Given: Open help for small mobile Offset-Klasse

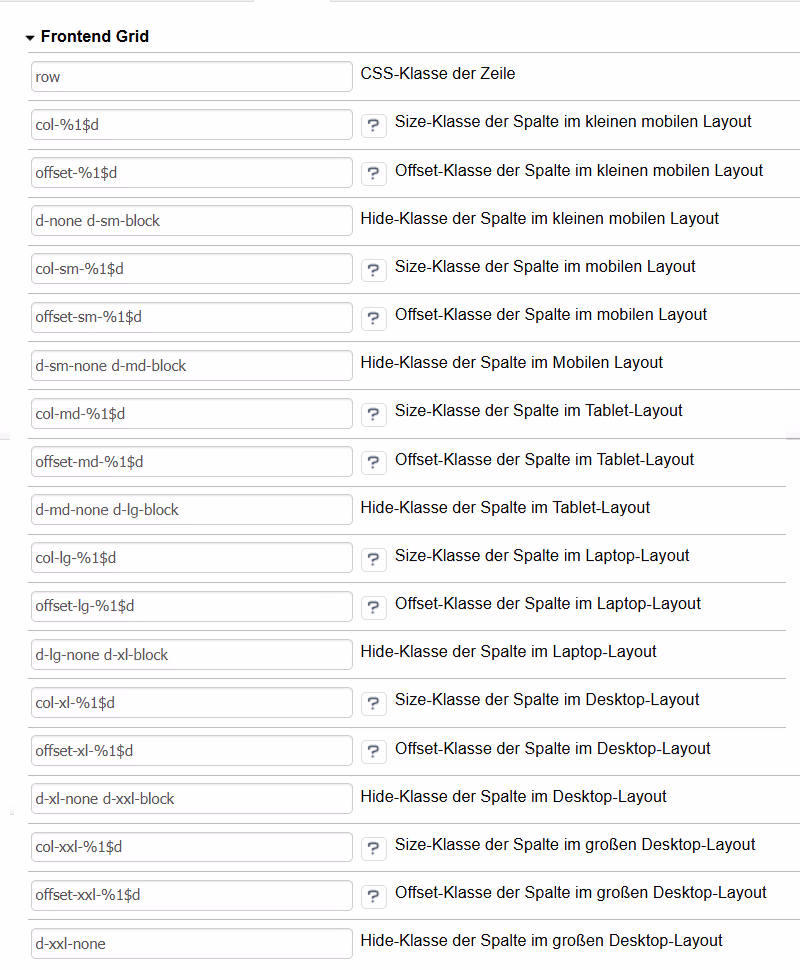Looking at the screenshot, I should (374, 173).
